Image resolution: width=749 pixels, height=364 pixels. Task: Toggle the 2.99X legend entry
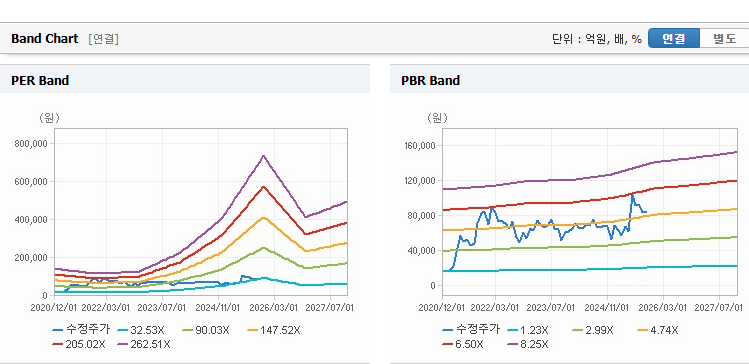(x=593, y=330)
